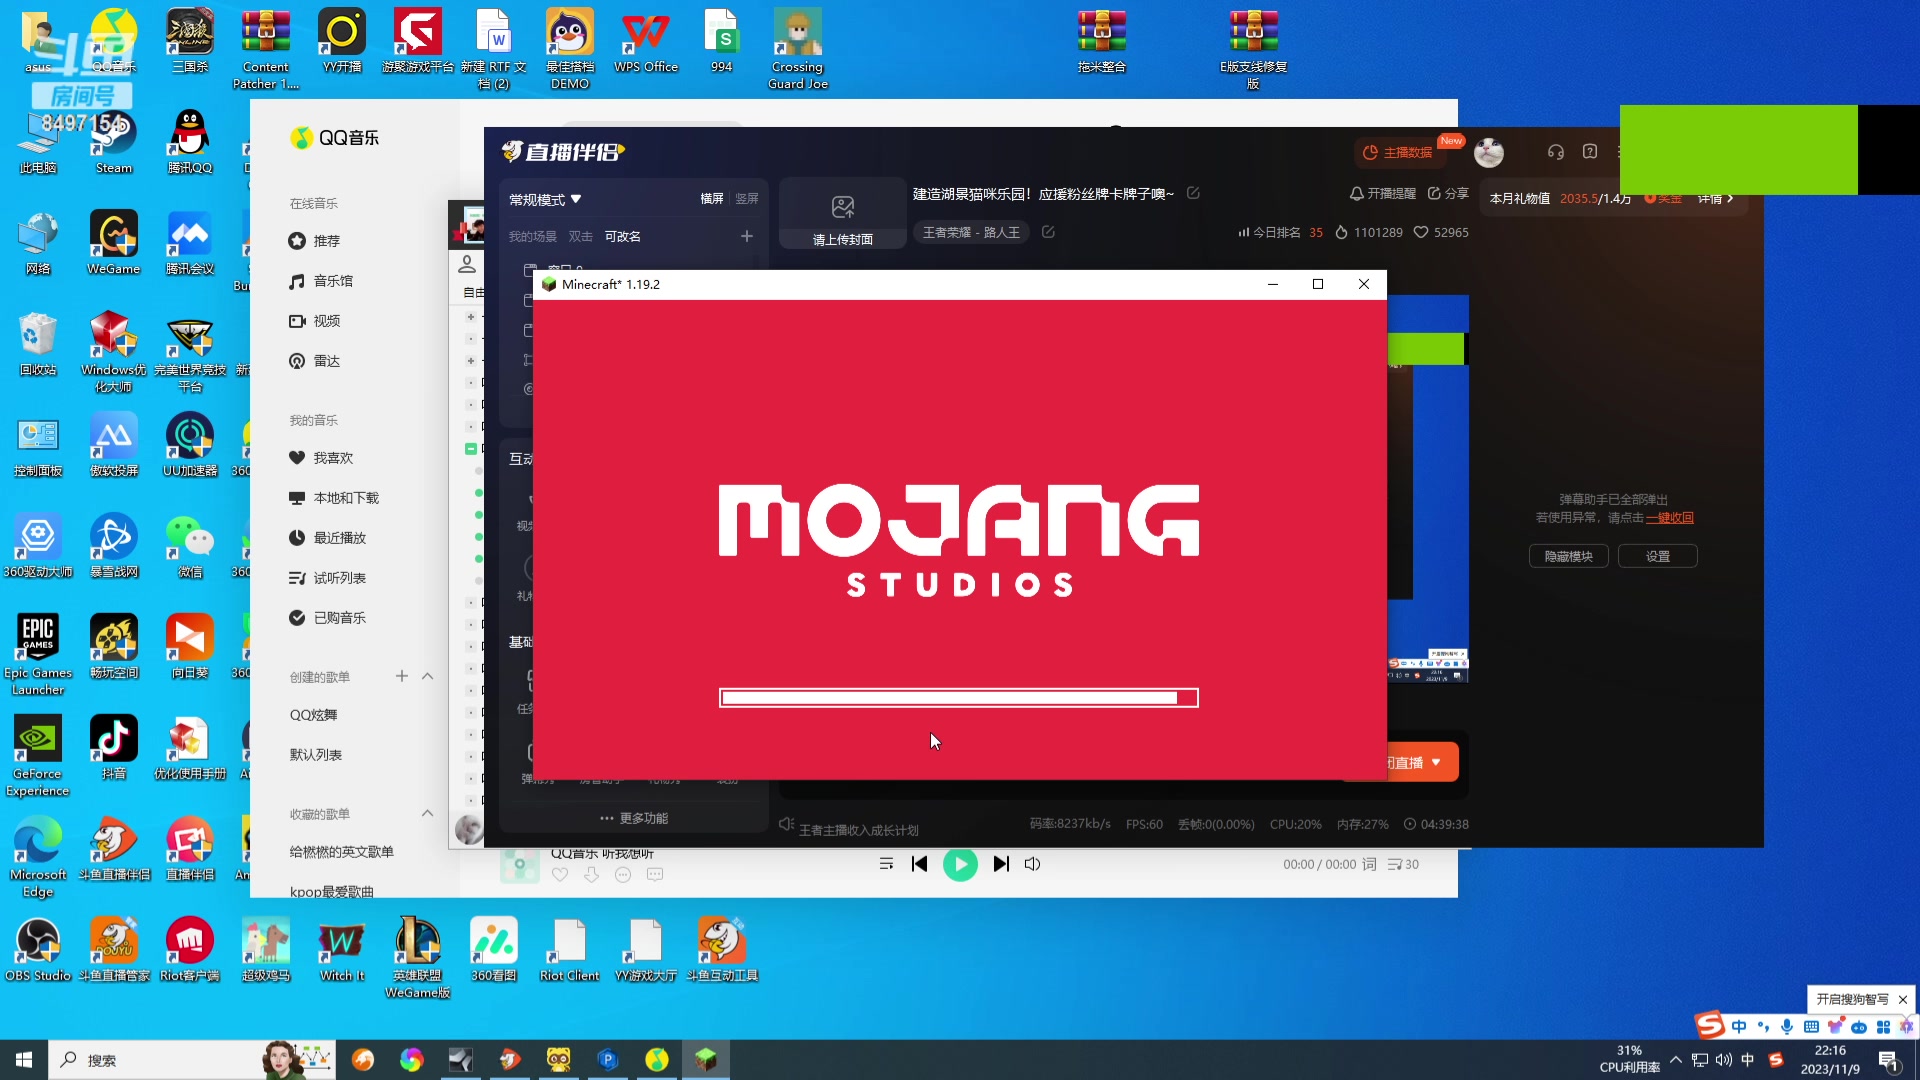Click 开播提醒 notification button
This screenshot has height=1080, width=1920.
1383,193
